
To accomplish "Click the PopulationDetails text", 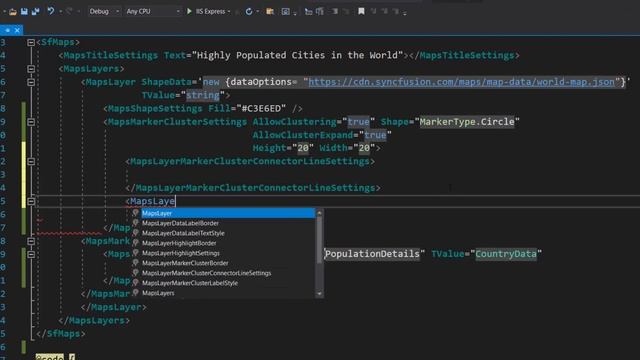I will tap(372, 254).
